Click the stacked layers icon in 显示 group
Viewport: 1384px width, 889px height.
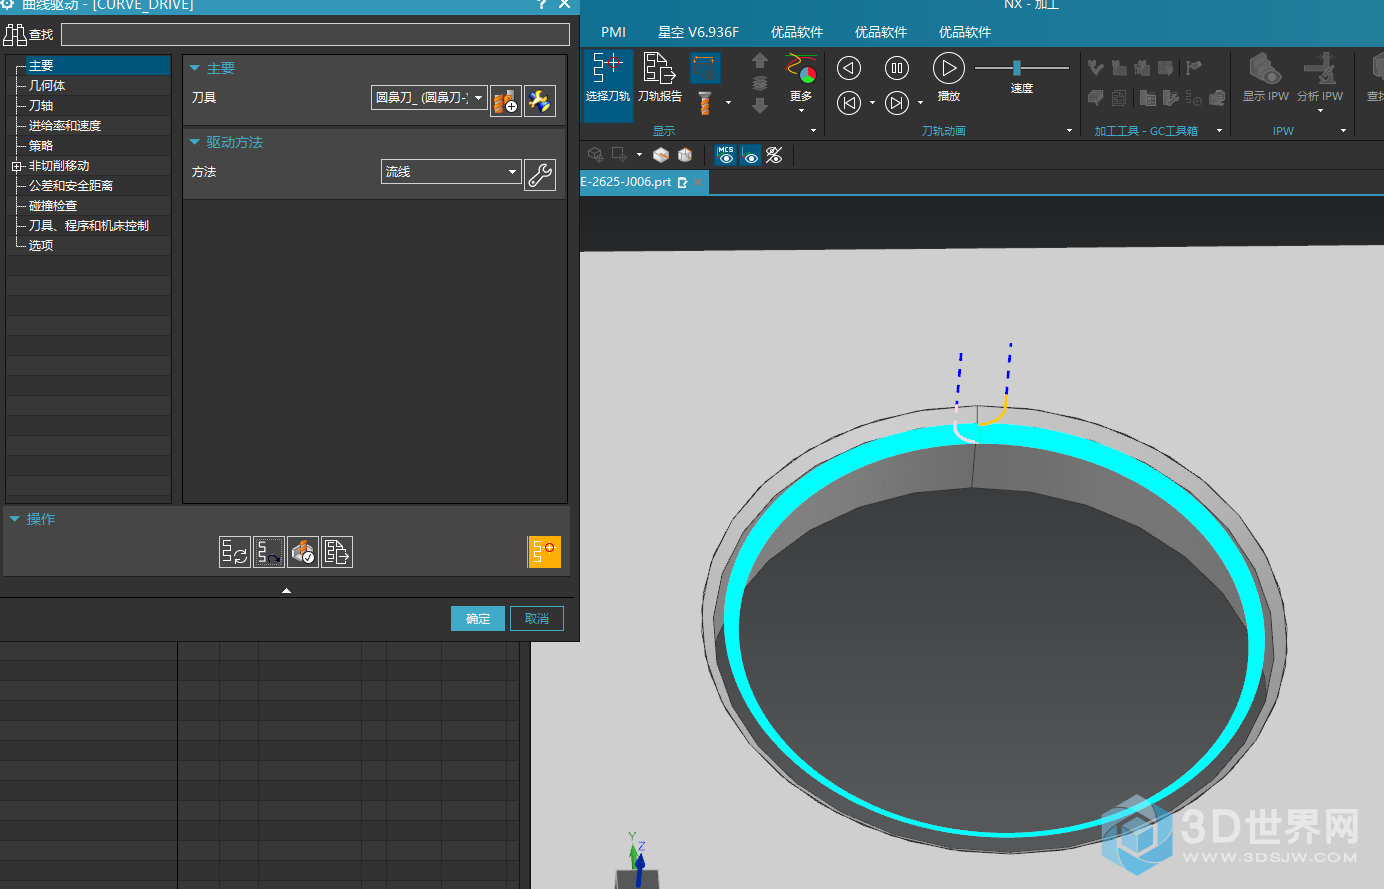(760, 83)
